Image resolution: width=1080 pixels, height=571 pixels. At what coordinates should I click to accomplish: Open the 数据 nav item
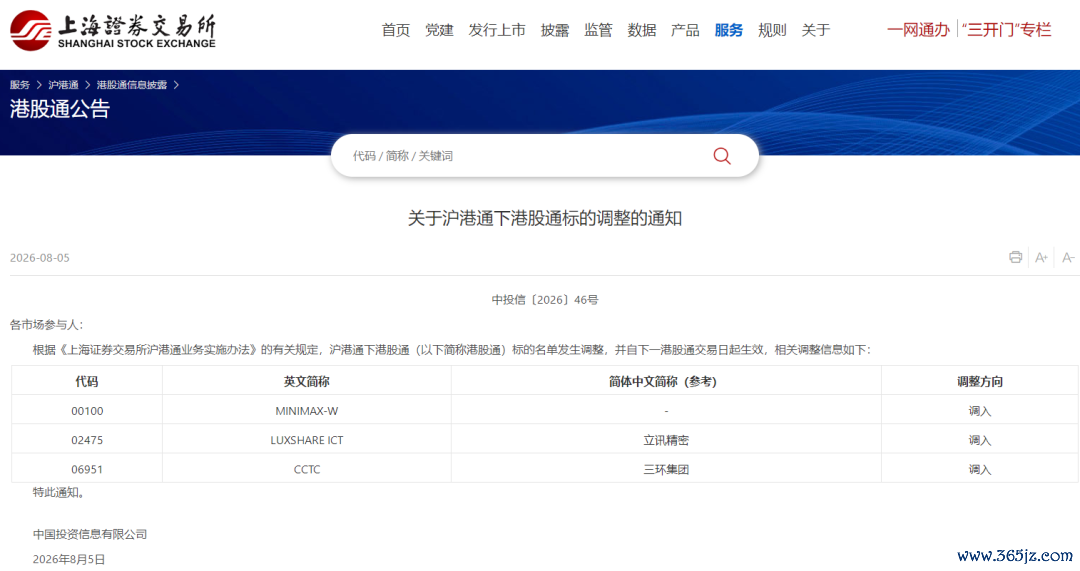pos(642,30)
